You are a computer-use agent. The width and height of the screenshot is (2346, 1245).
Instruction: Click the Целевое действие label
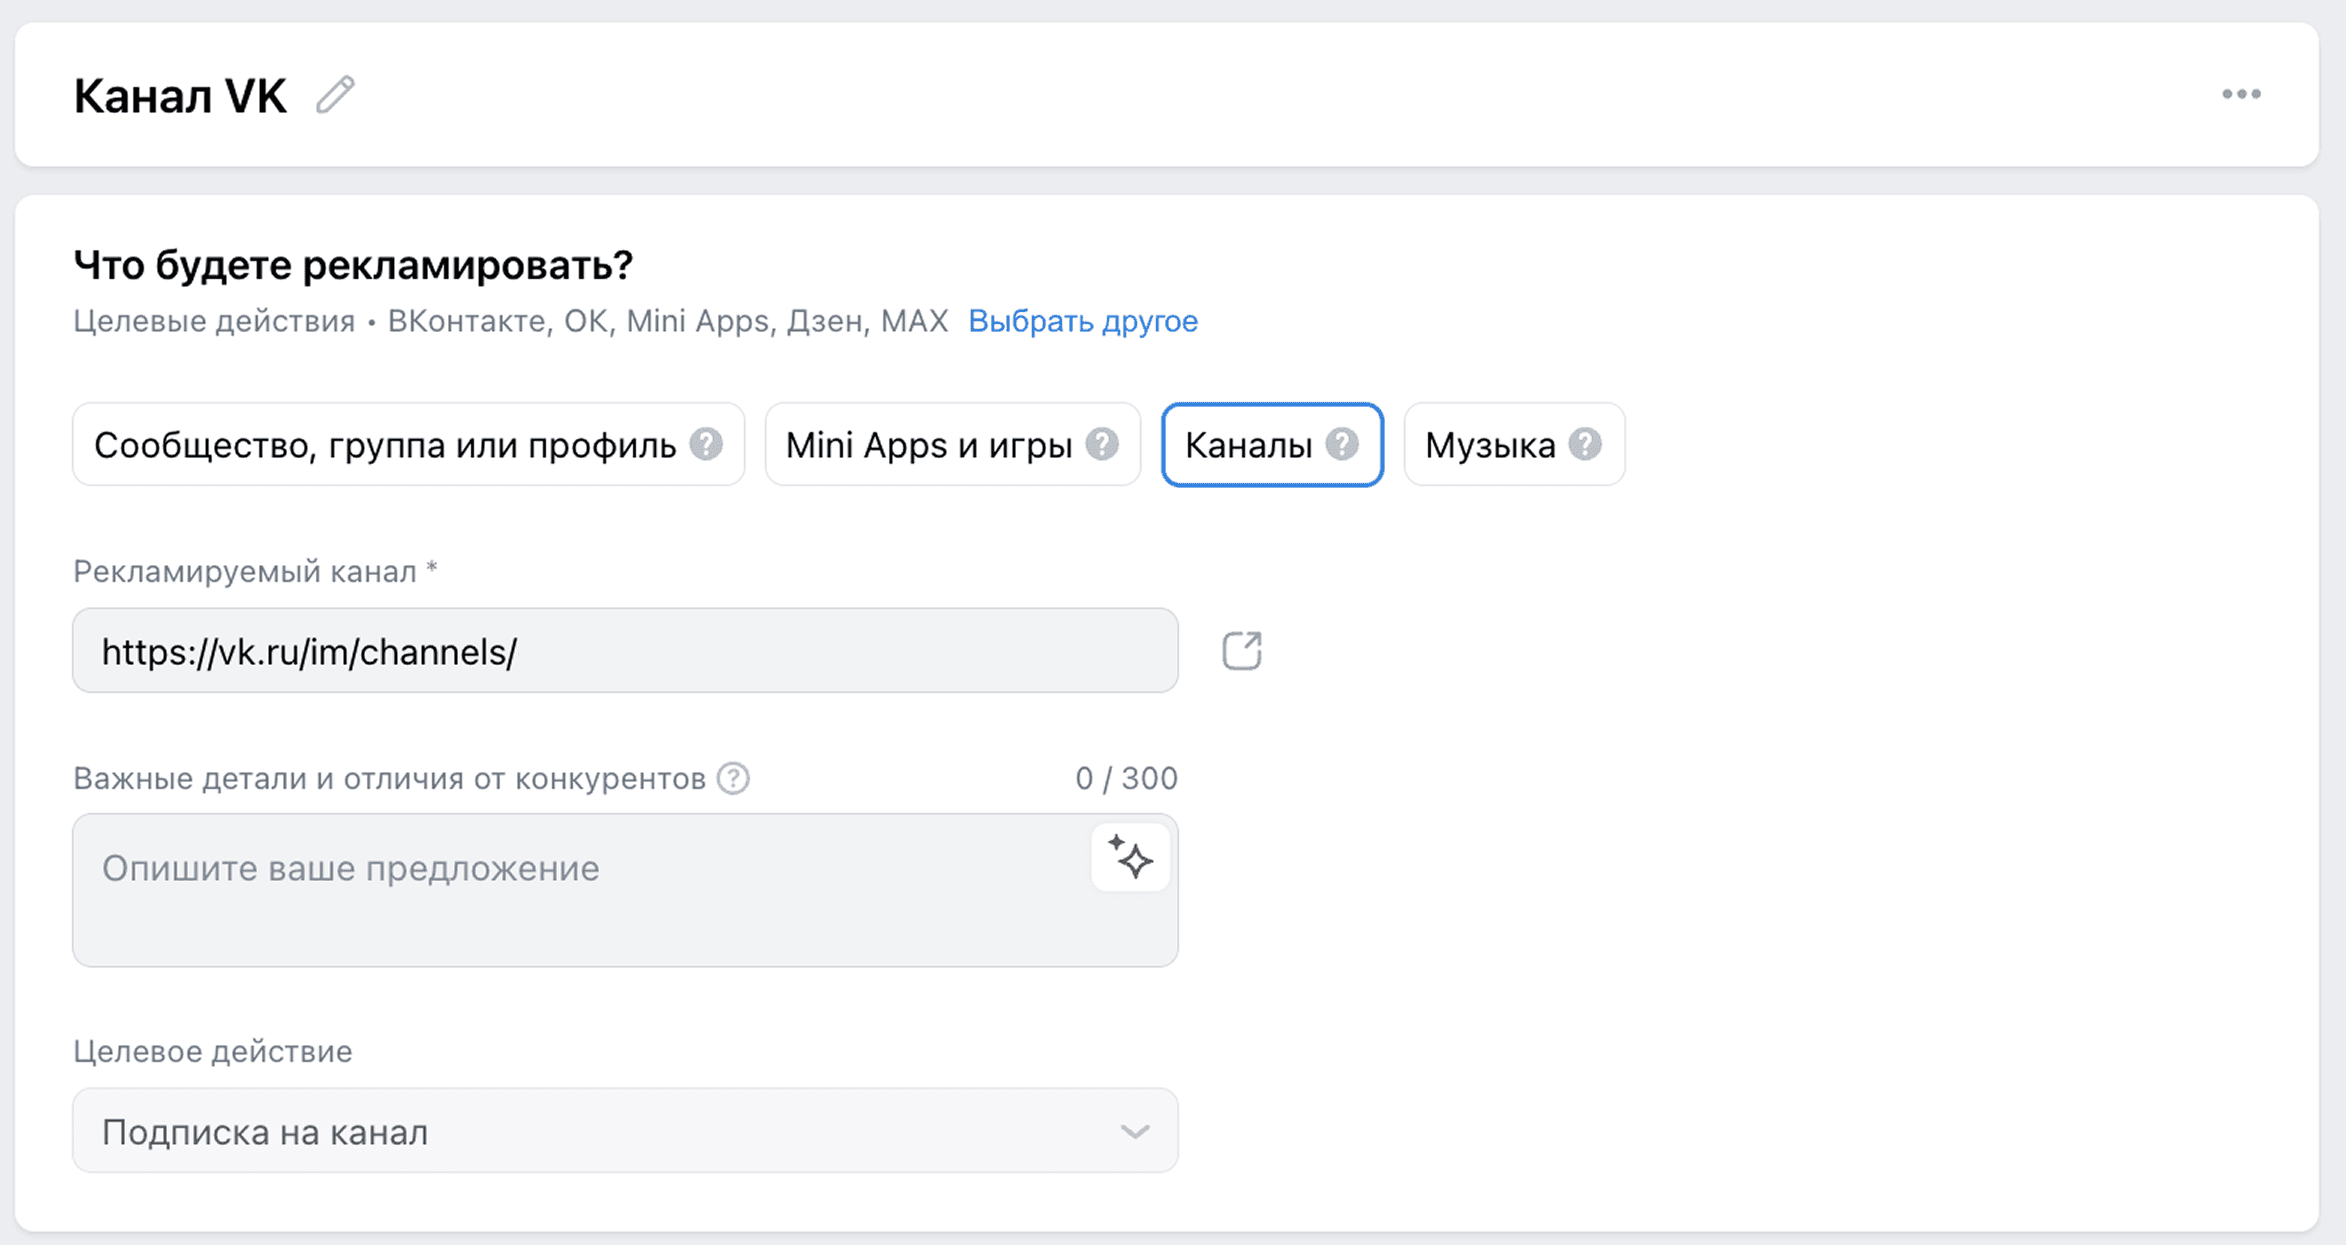[x=213, y=1051]
